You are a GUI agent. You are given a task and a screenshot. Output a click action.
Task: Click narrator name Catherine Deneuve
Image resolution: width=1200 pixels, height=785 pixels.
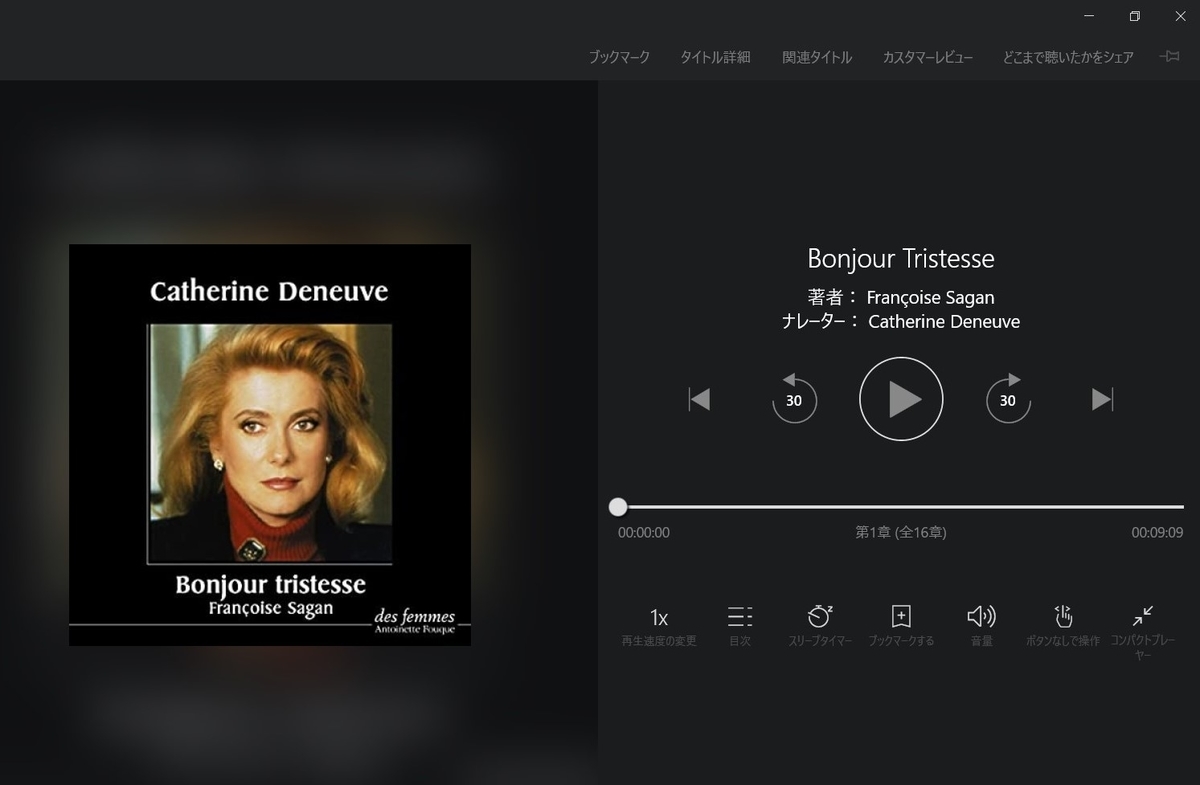(944, 321)
